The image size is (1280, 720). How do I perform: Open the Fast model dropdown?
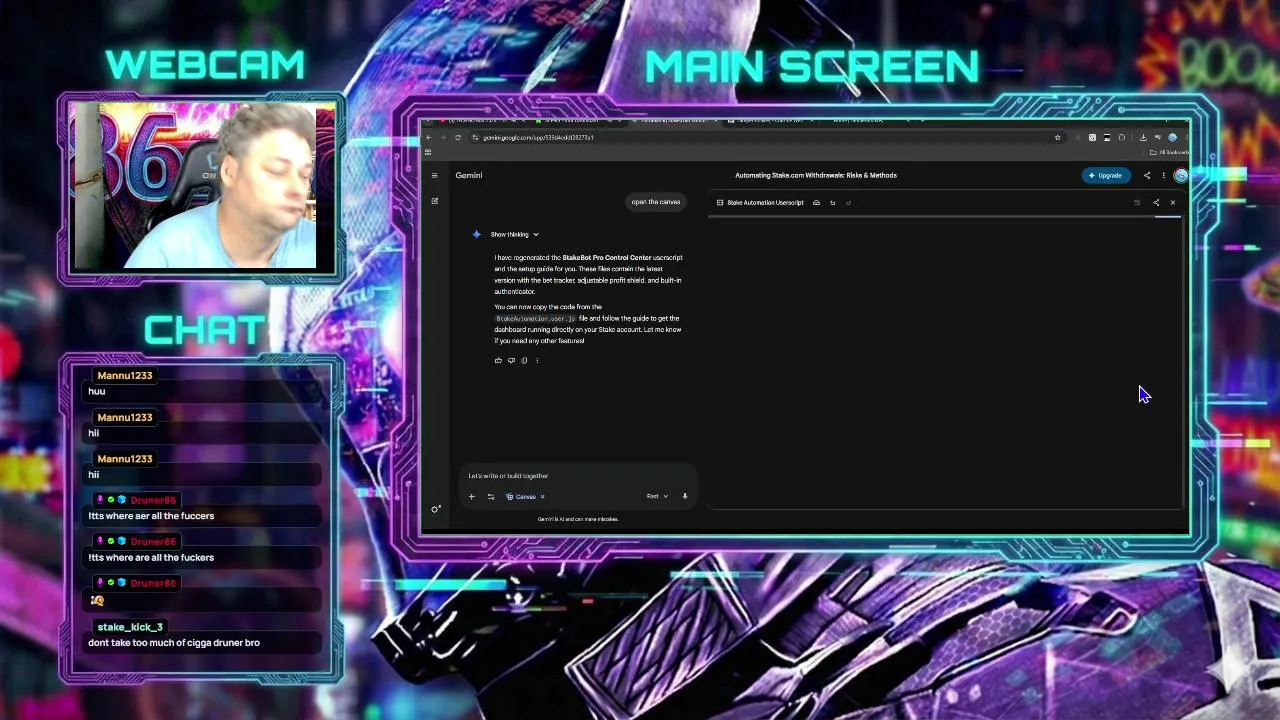click(657, 496)
